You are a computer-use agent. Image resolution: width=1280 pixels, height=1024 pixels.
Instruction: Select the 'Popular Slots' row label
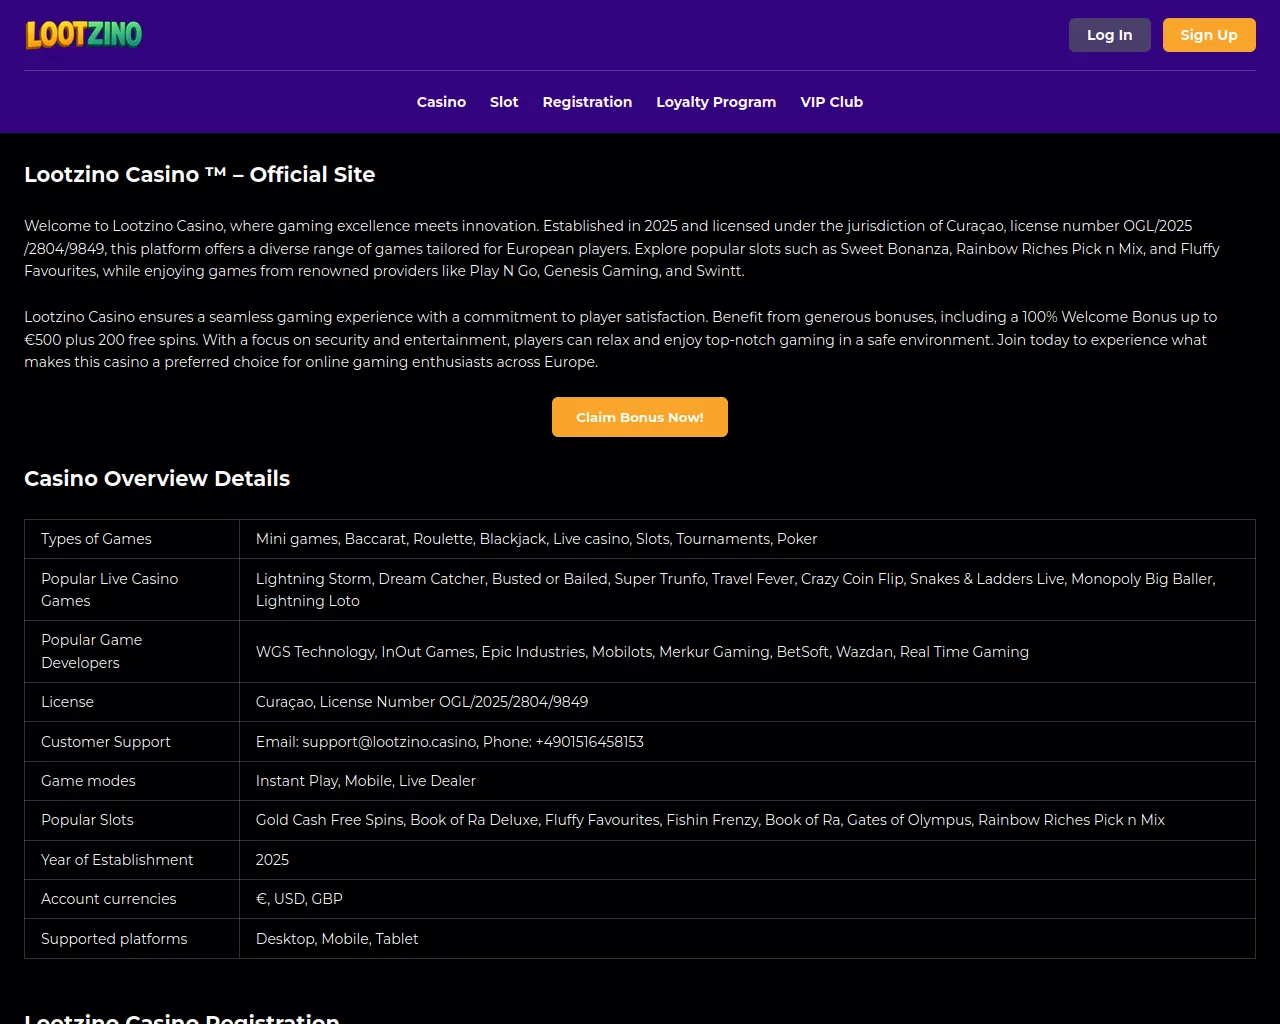87,820
